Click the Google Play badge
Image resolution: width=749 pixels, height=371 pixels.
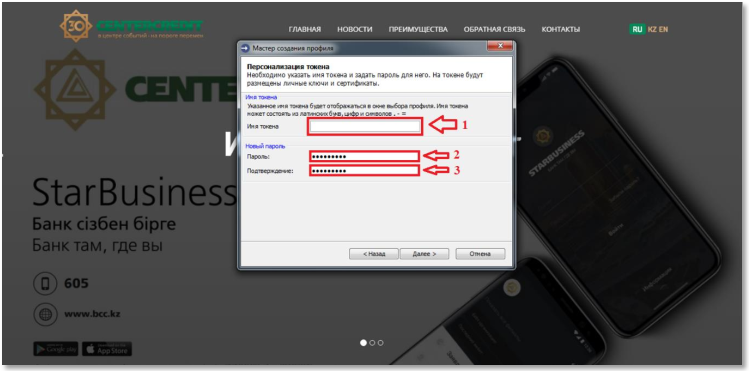(x=56, y=349)
